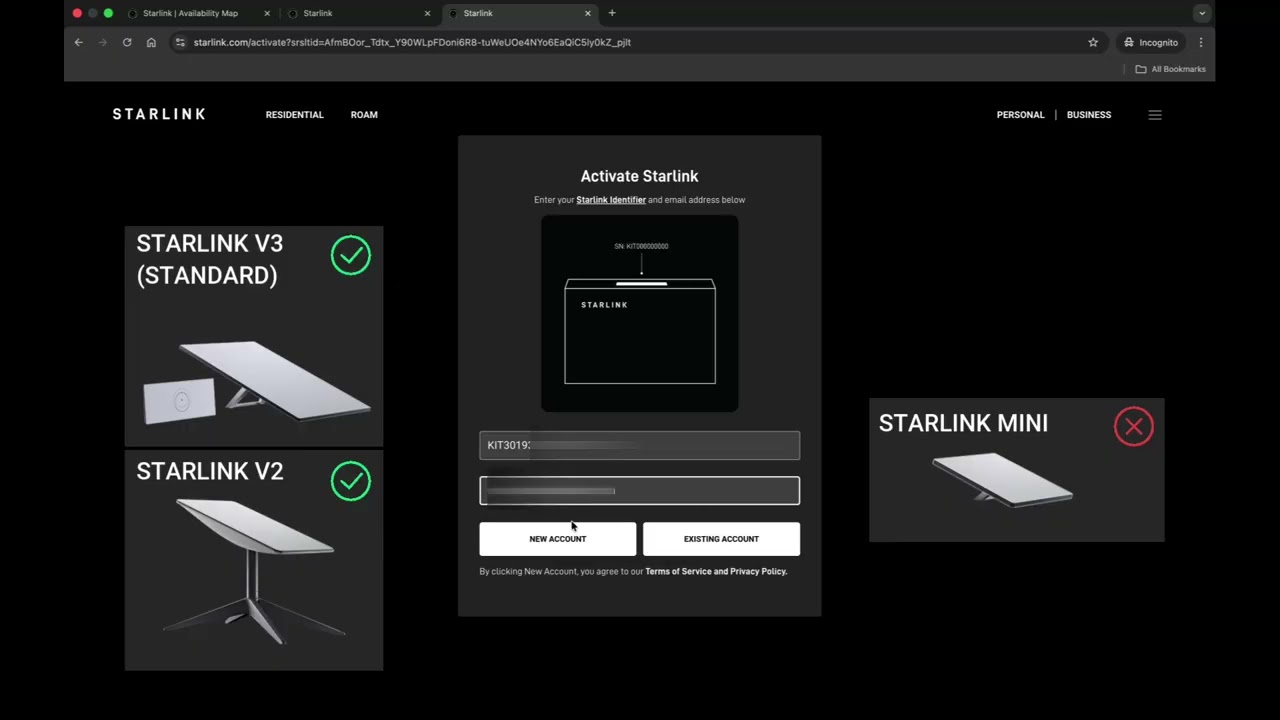Open the Chrome three-dot menu
Image resolution: width=1280 pixels, height=720 pixels.
click(1201, 42)
